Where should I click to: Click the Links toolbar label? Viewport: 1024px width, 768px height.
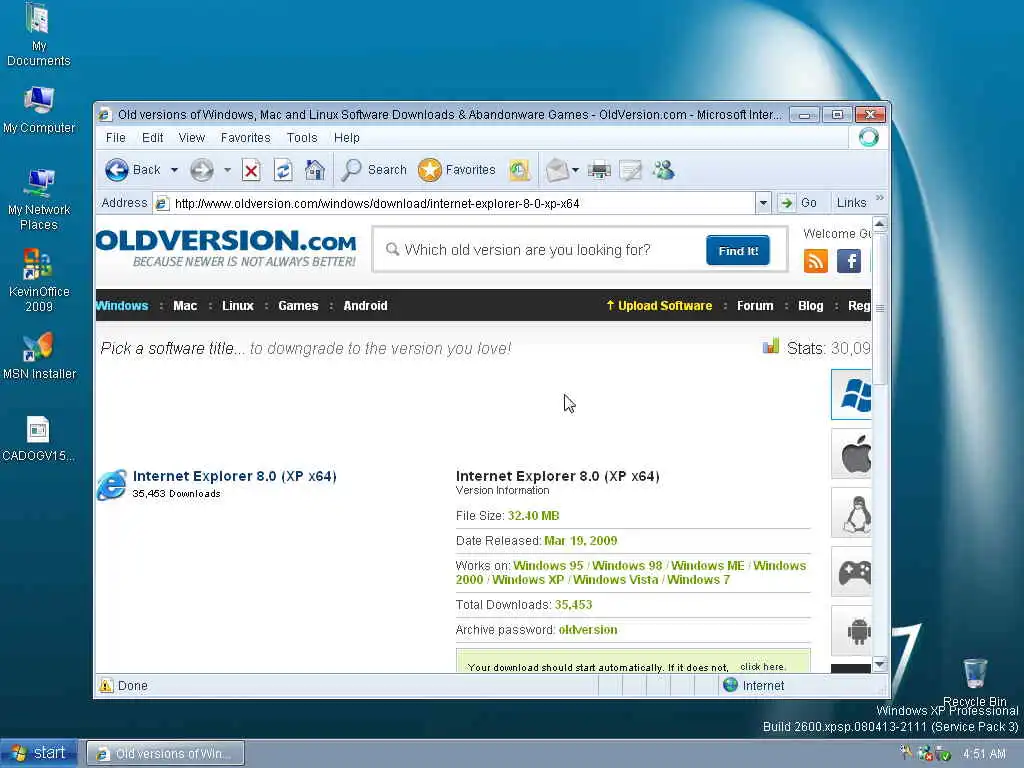pos(851,203)
